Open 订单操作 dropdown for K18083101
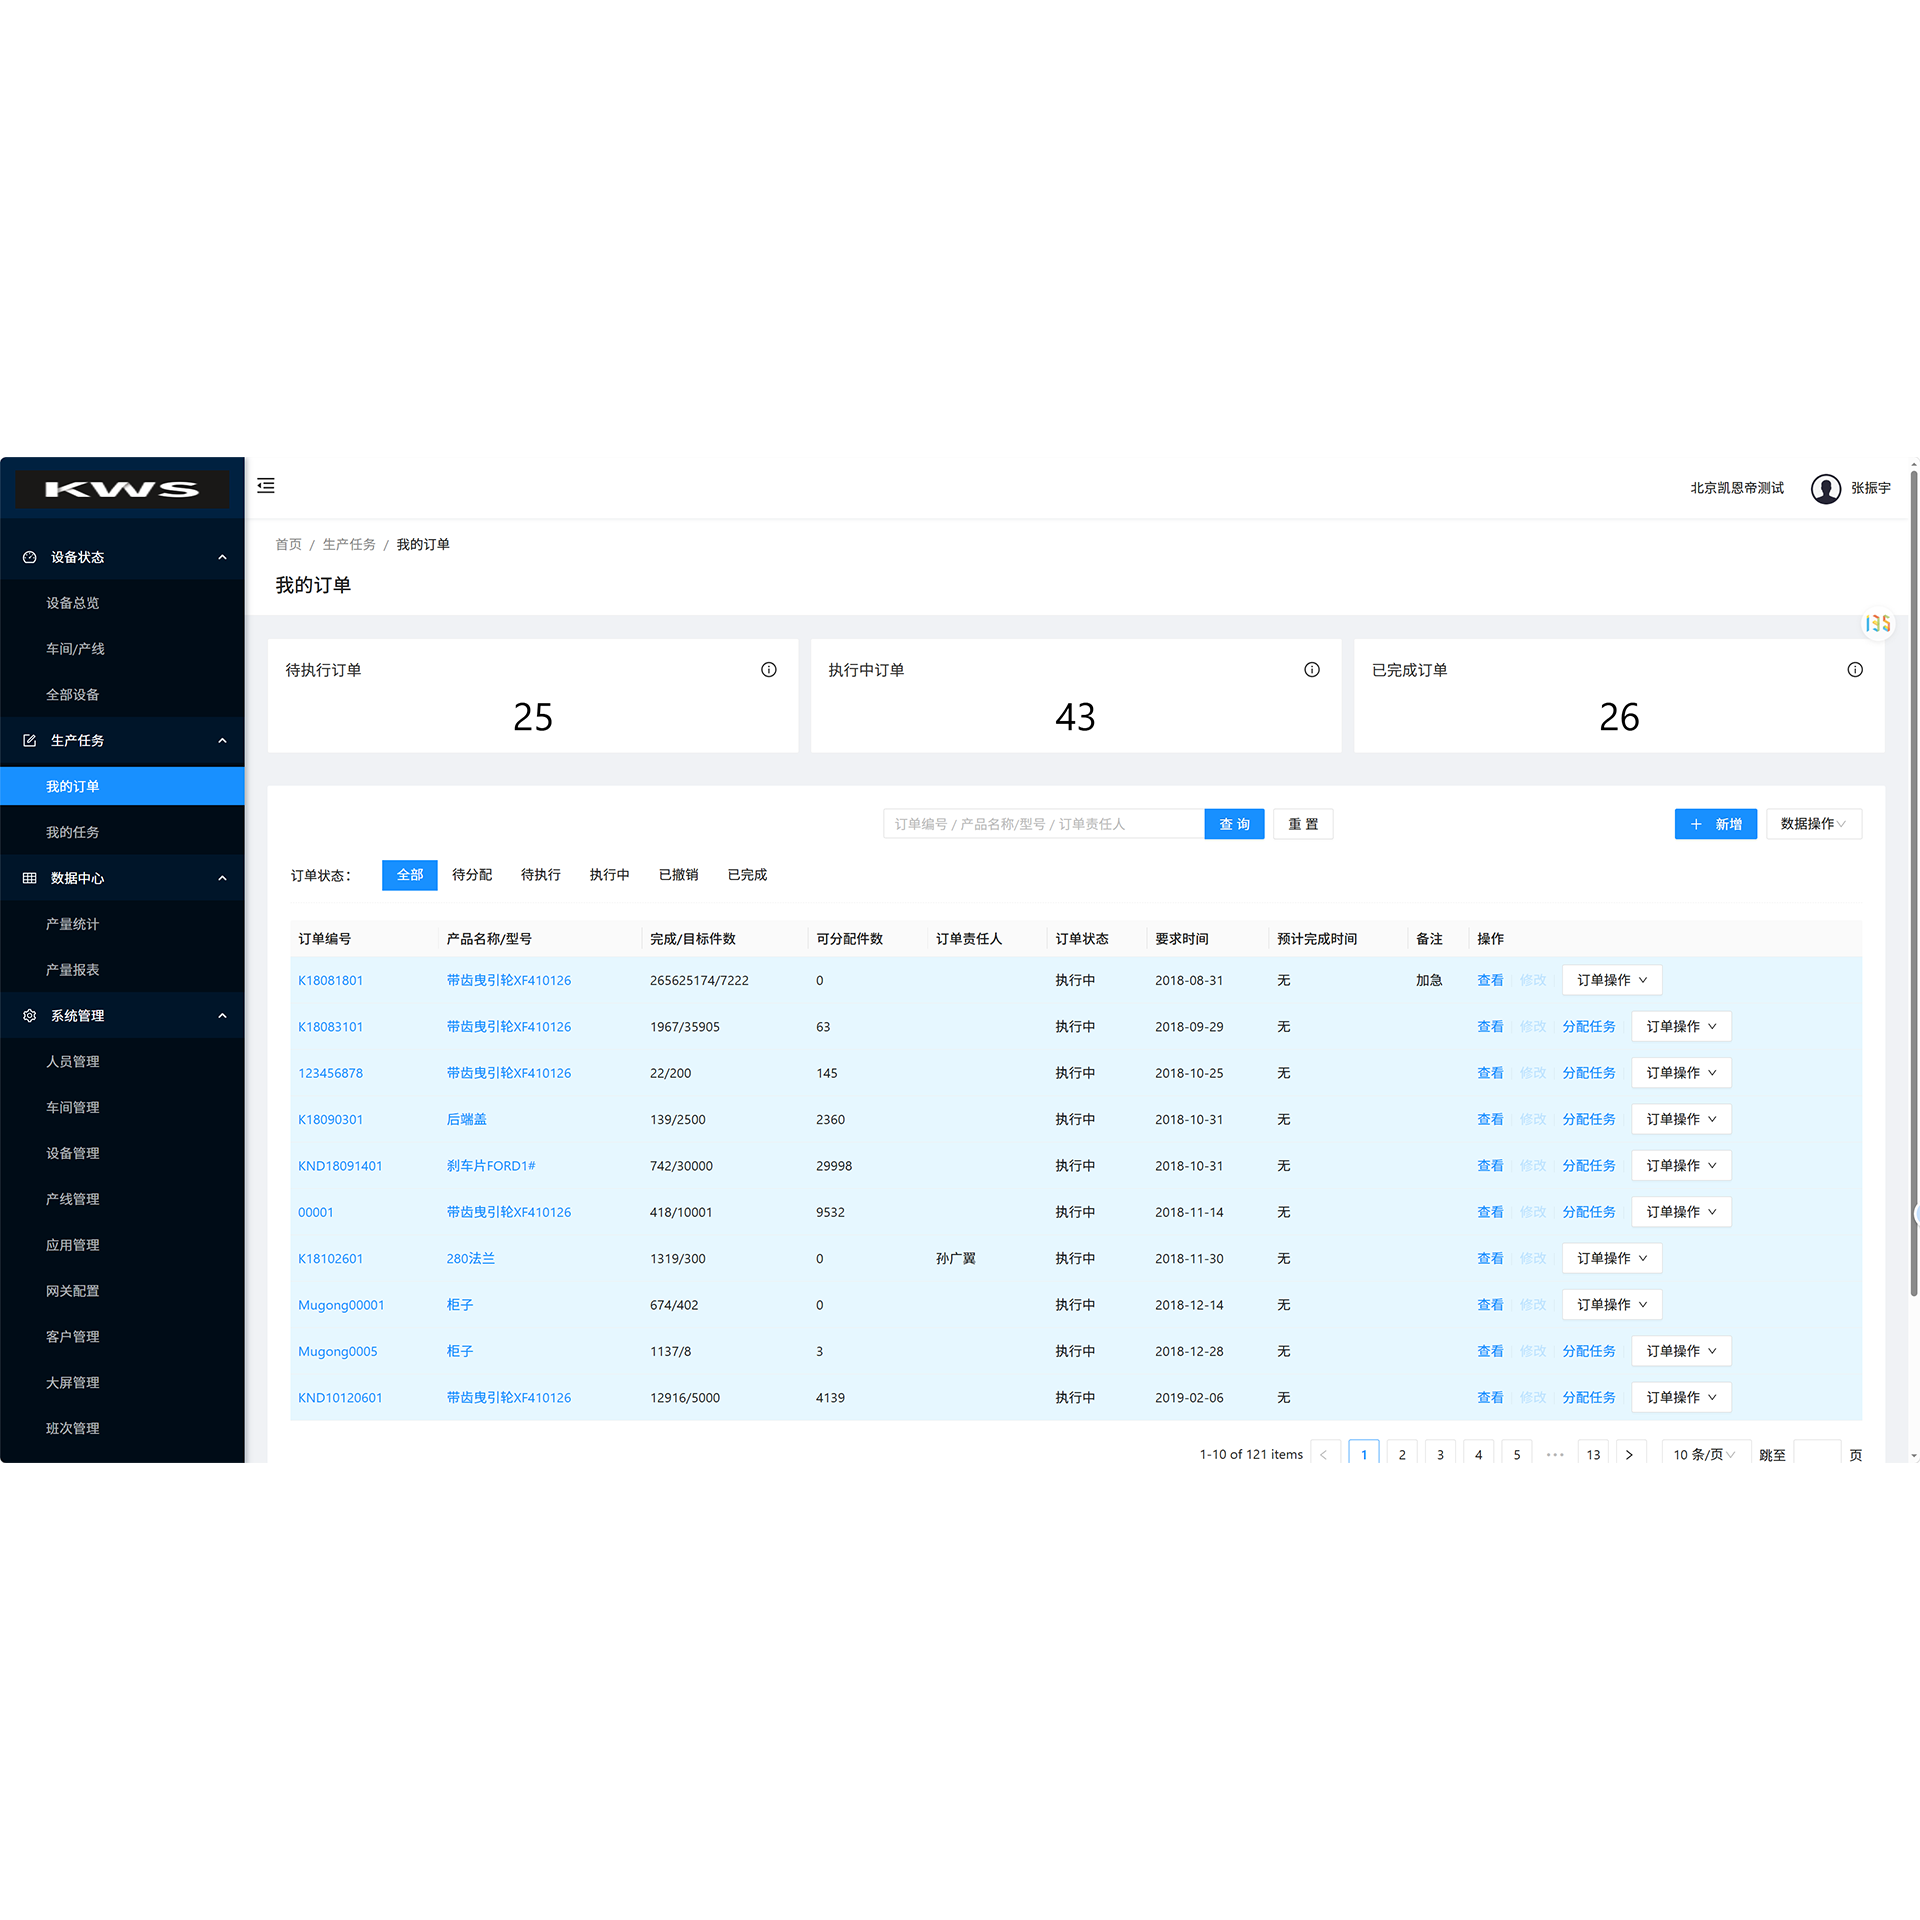The width and height of the screenshot is (1920, 1920). coord(1681,1027)
